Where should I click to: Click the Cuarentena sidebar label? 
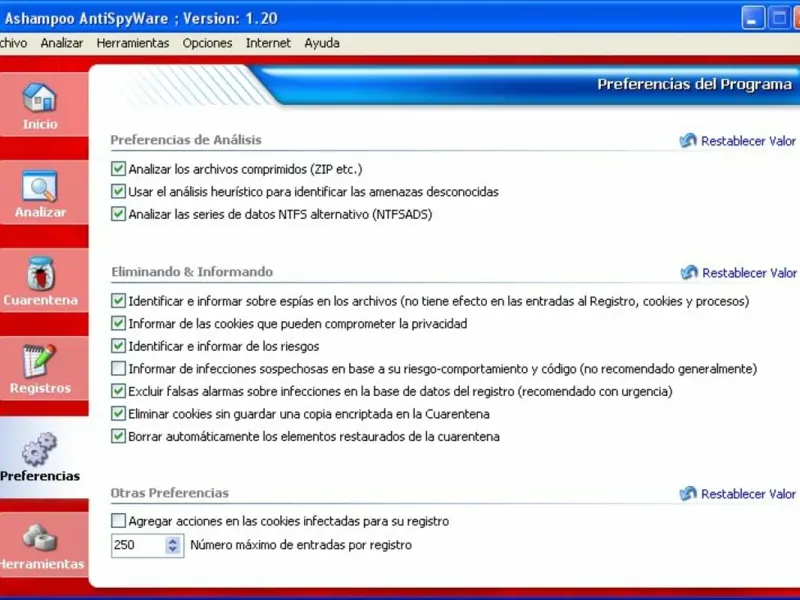[x=40, y=300]
